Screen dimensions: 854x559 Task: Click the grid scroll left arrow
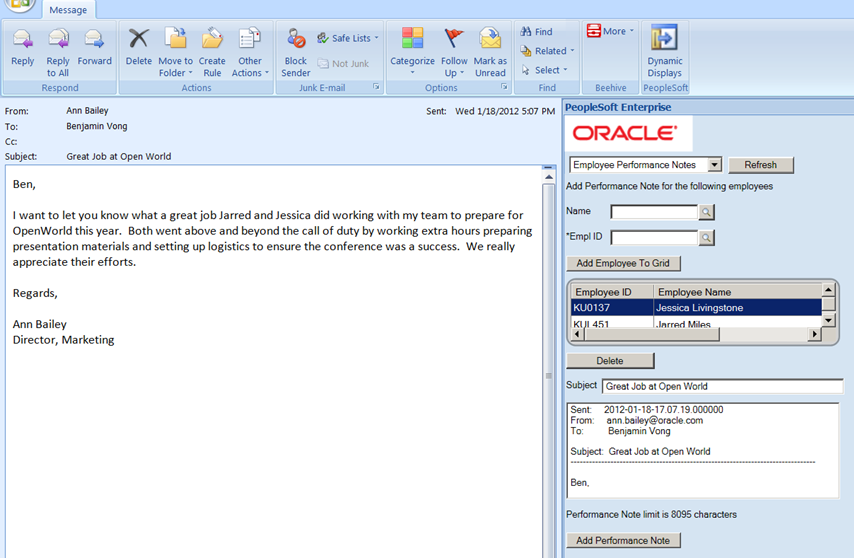[577, 334]
